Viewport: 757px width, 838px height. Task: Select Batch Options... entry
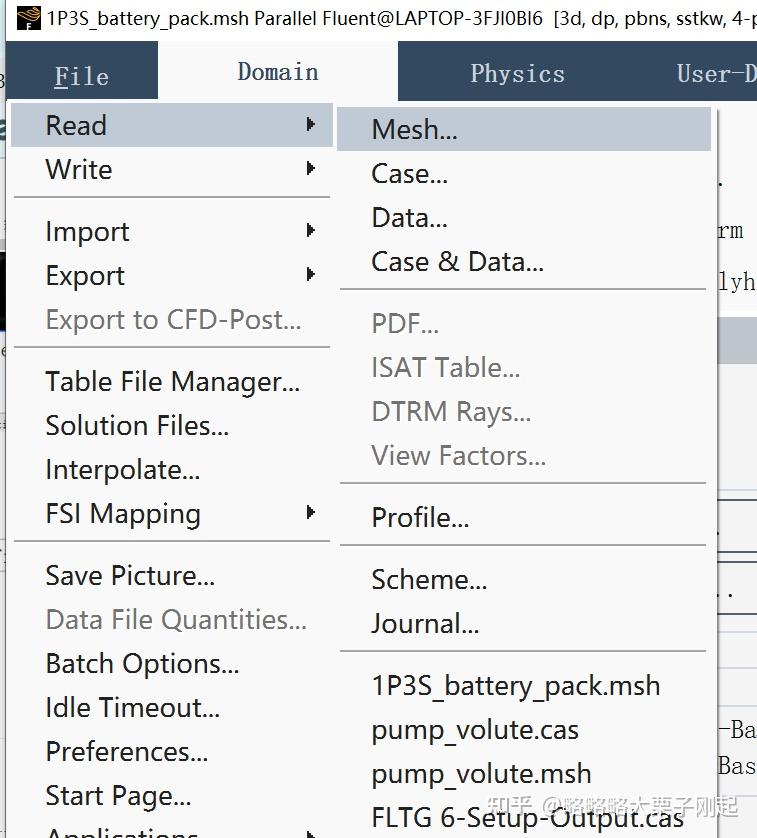tap(142, 664)
